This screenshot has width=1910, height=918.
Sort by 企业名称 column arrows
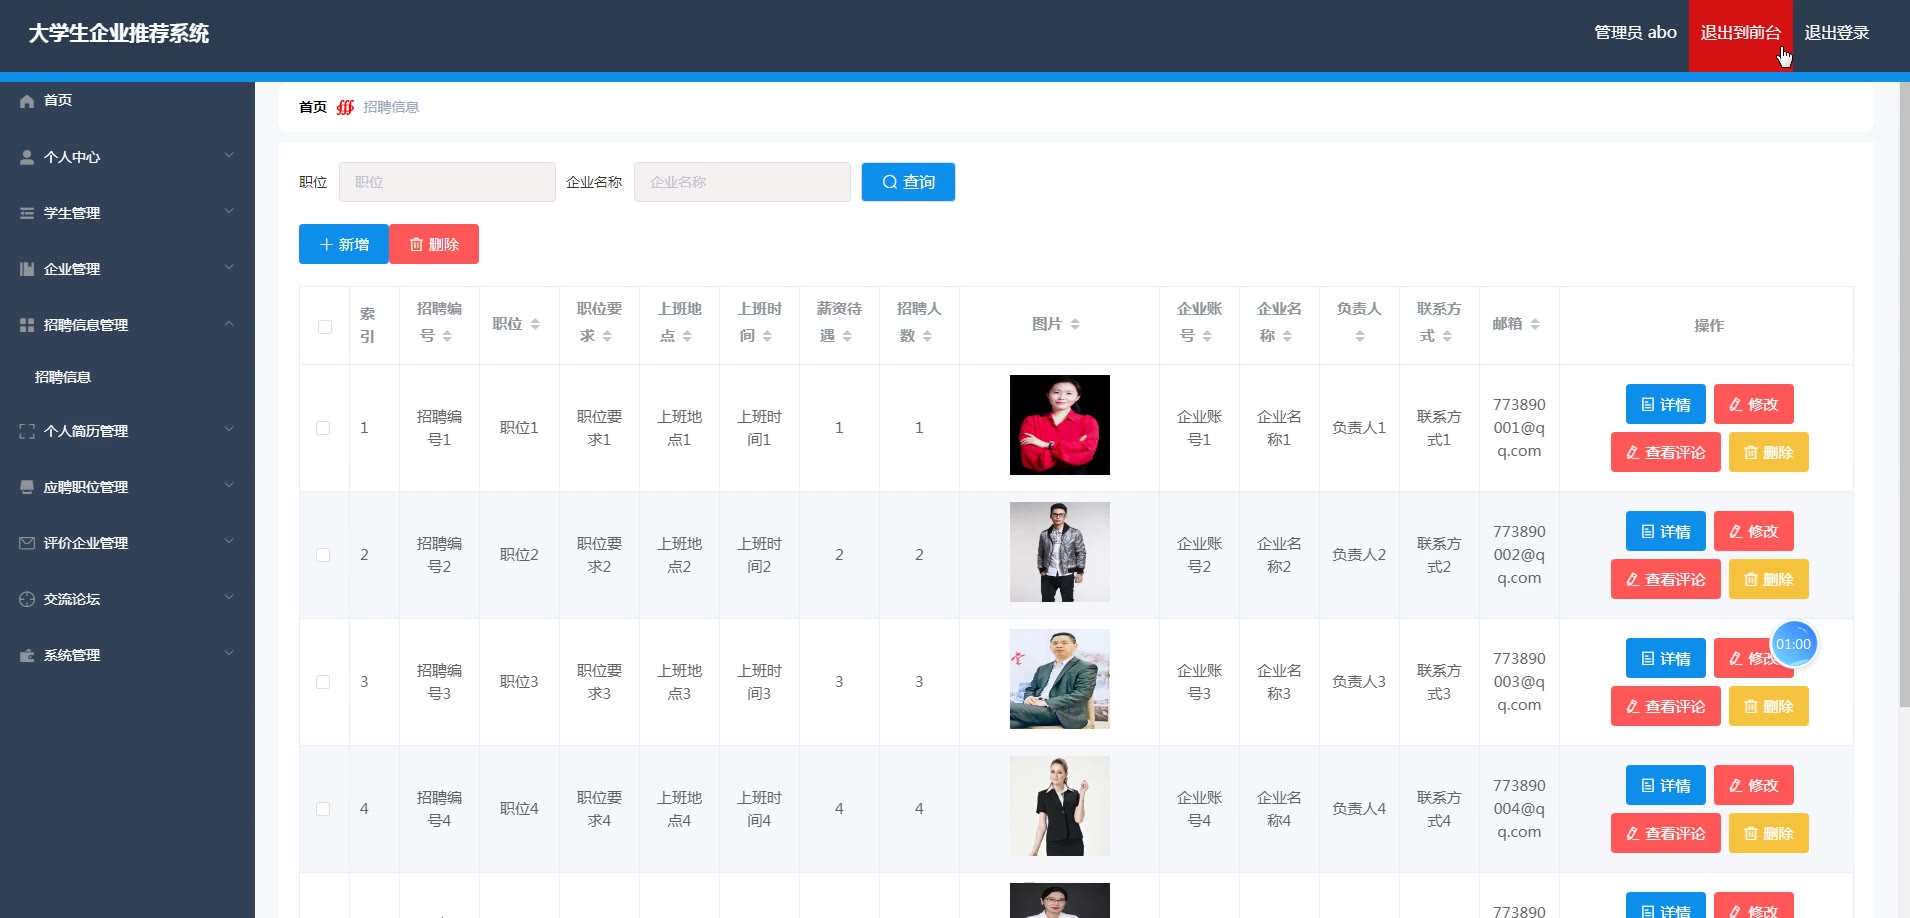point(1287,336)
